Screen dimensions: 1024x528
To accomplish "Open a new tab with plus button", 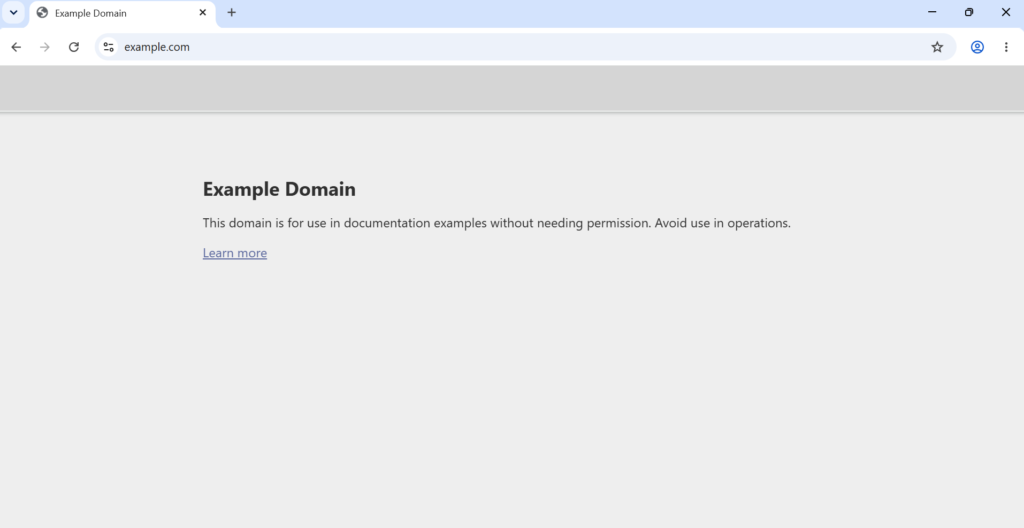I will tap(231, 12).
